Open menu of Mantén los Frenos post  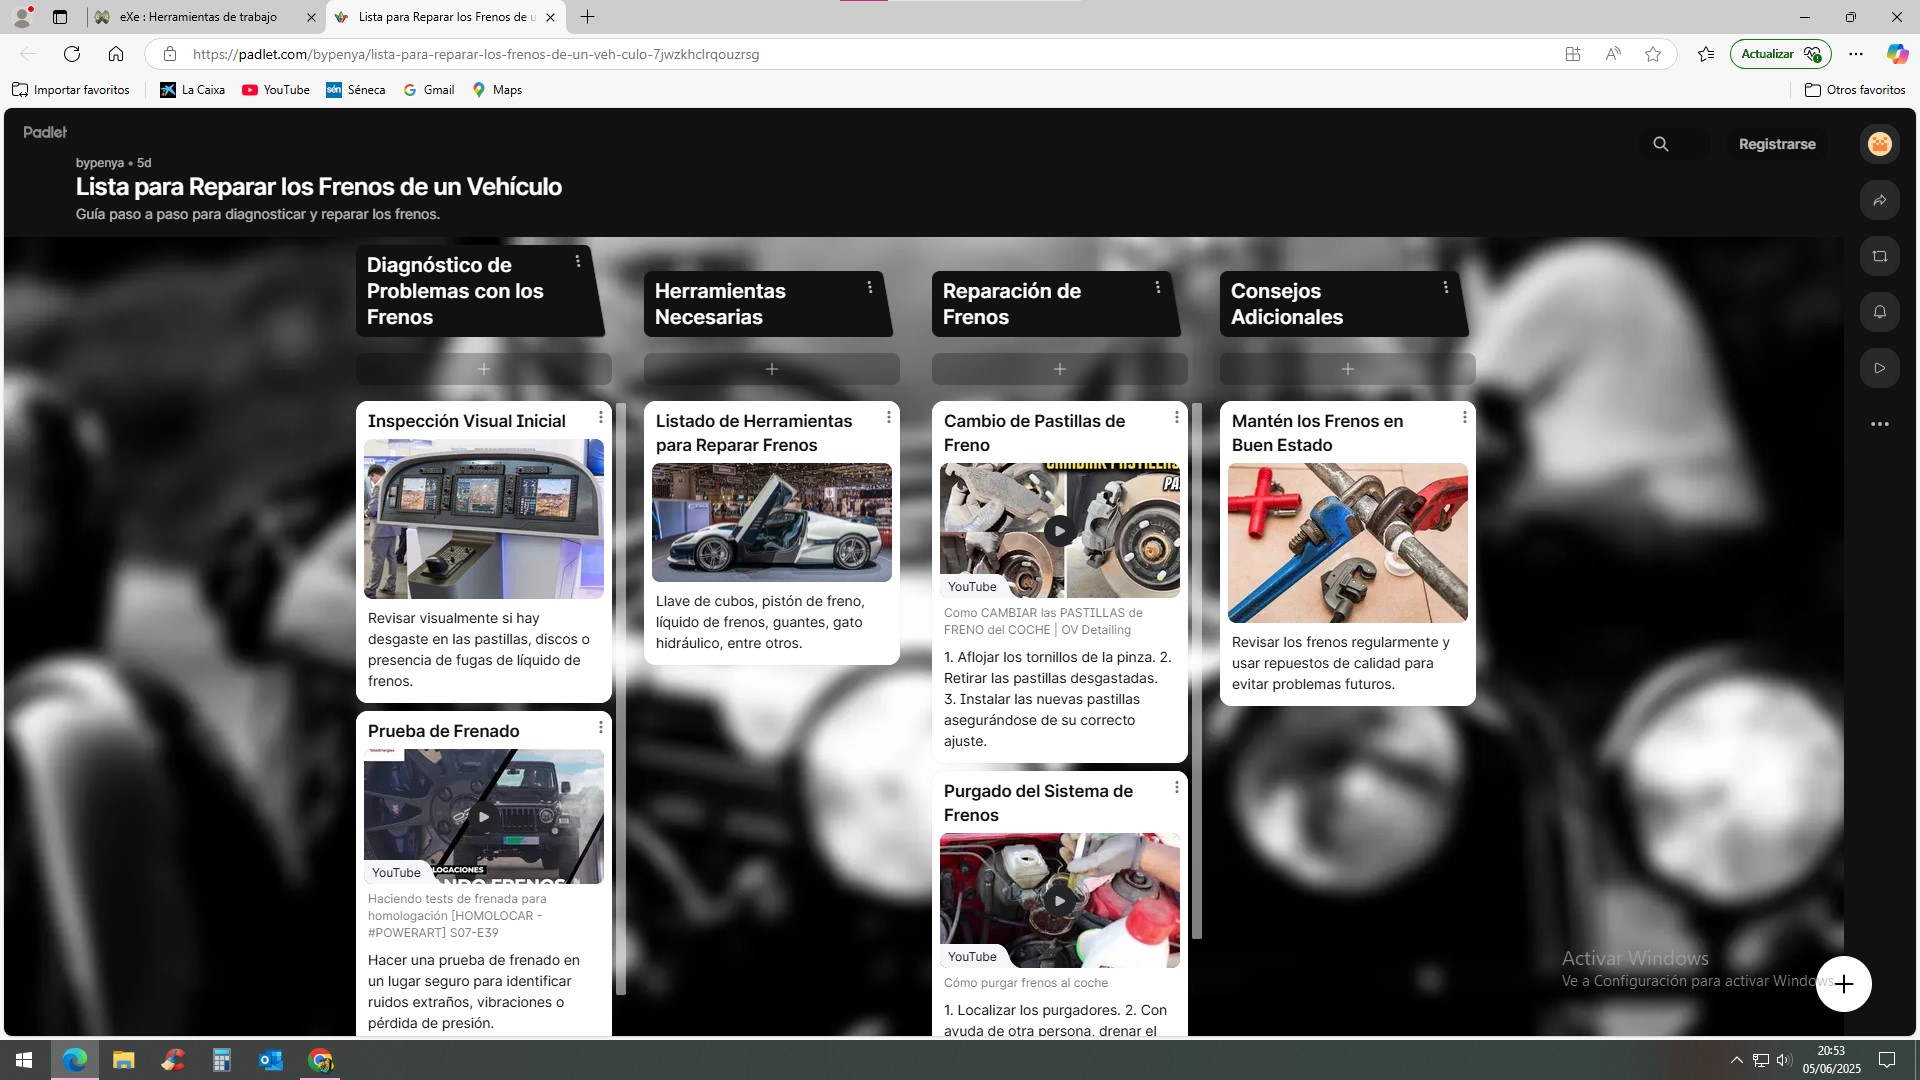click(x=1465, y=417)
